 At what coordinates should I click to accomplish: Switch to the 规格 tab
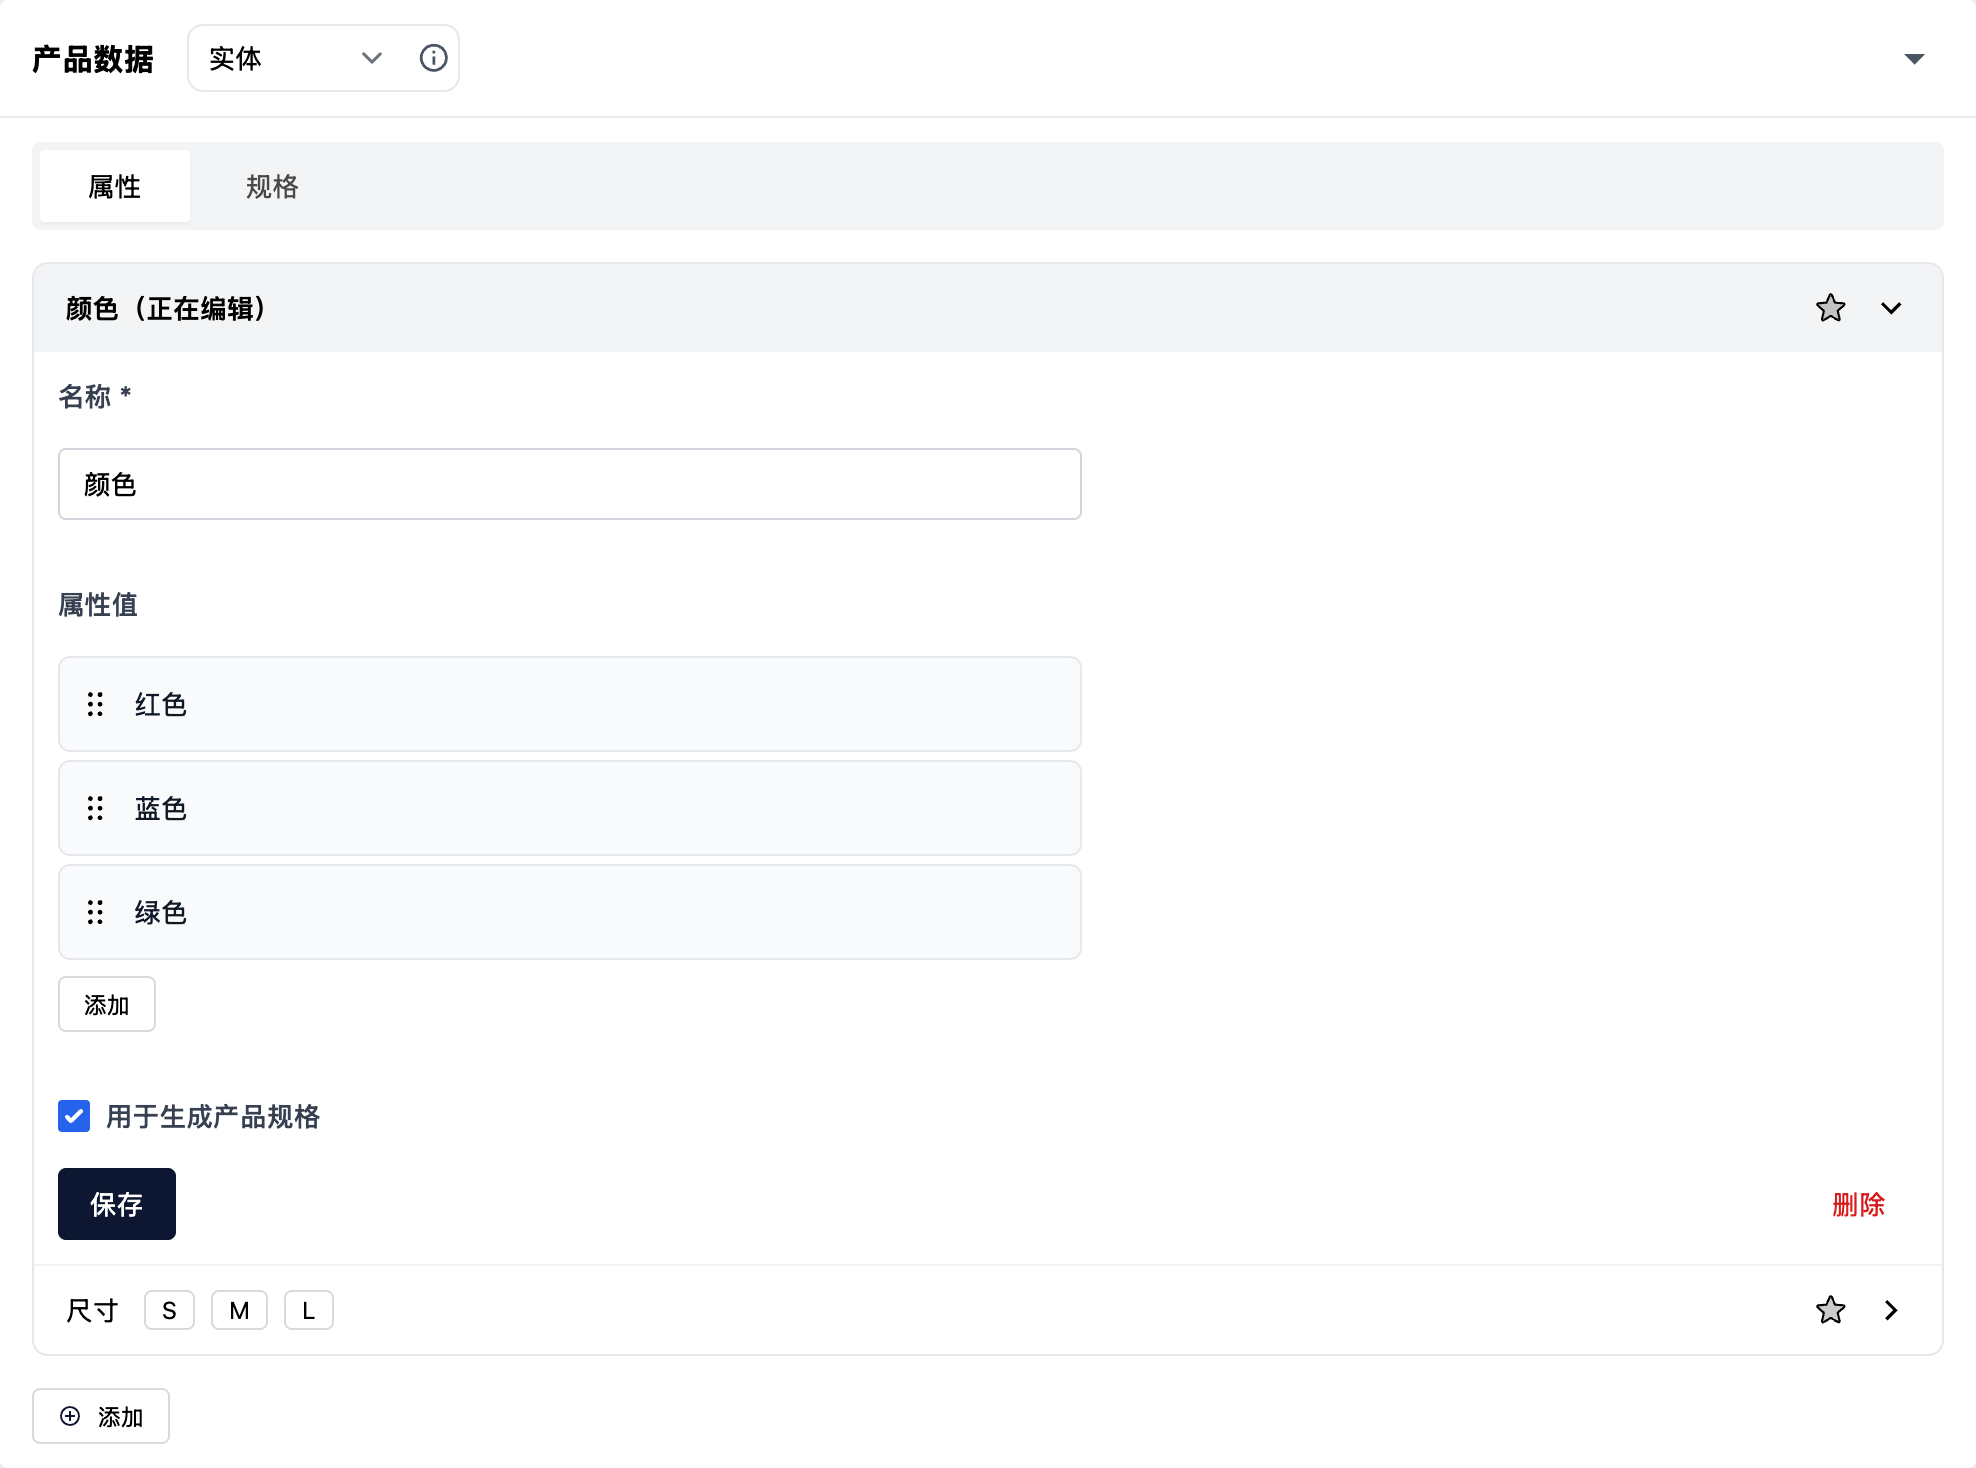click(x=272, y=186)
